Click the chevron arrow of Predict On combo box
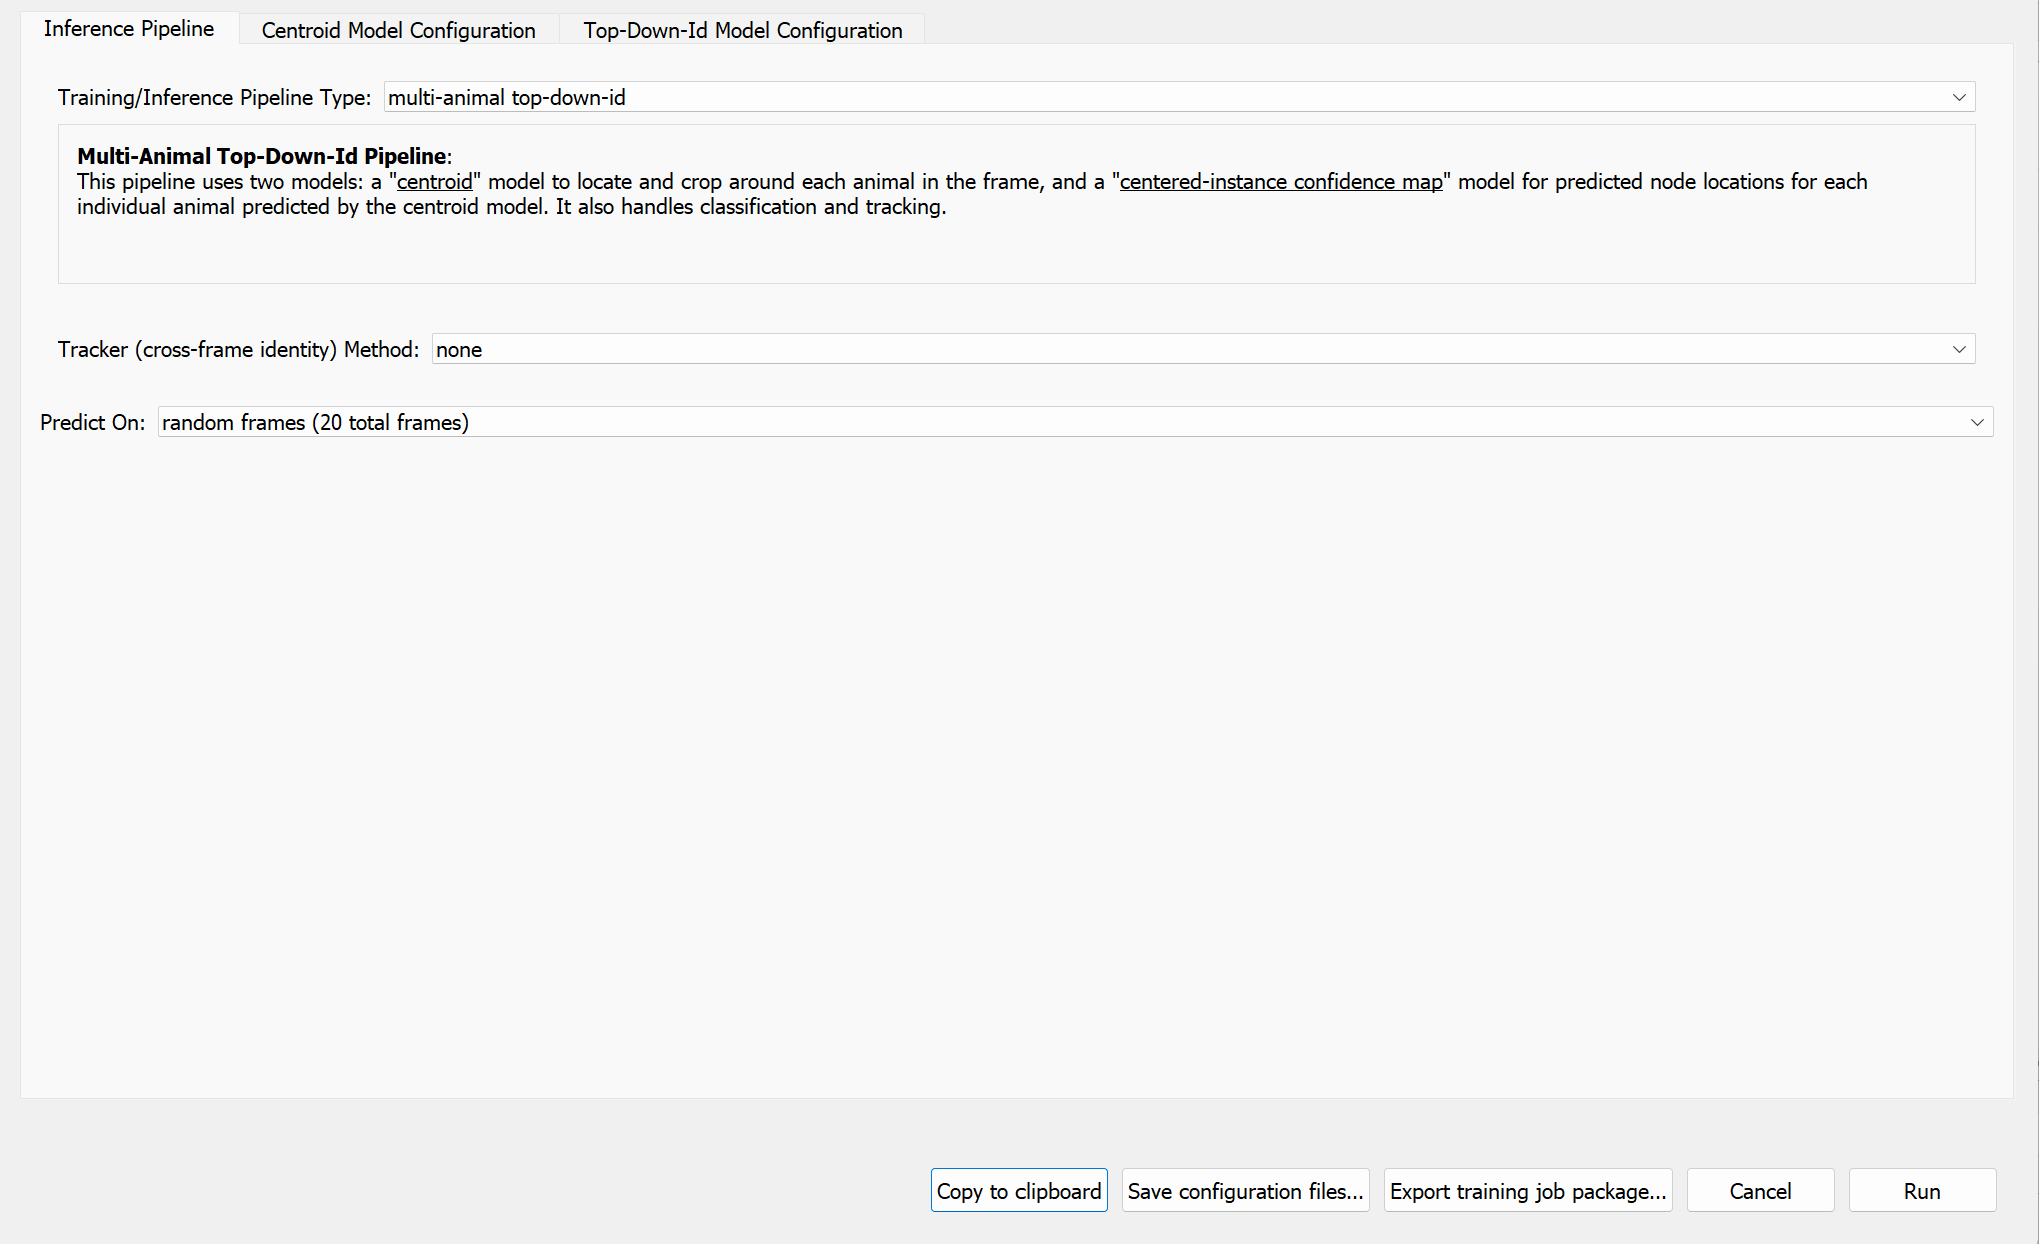The width and height of the screenshot is (2039, 1244). [x=1976, y=422]
